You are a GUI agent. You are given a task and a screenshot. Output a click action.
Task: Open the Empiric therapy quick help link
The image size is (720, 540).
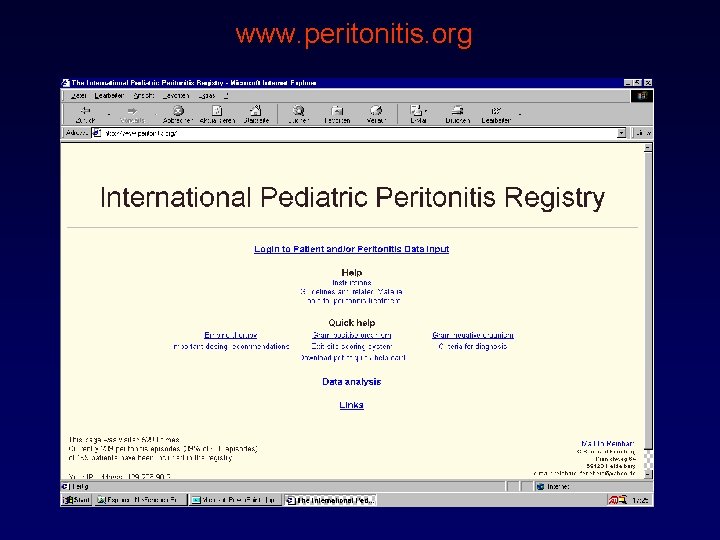pyautogui.click(x=231, y=335)
